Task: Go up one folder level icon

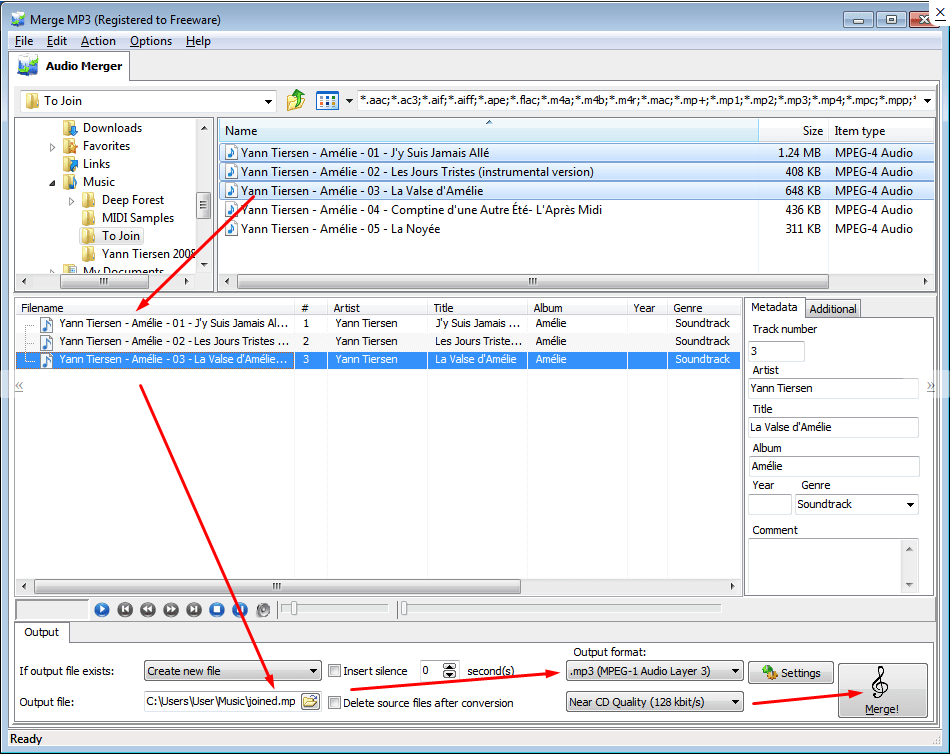Action: [296, 100]
